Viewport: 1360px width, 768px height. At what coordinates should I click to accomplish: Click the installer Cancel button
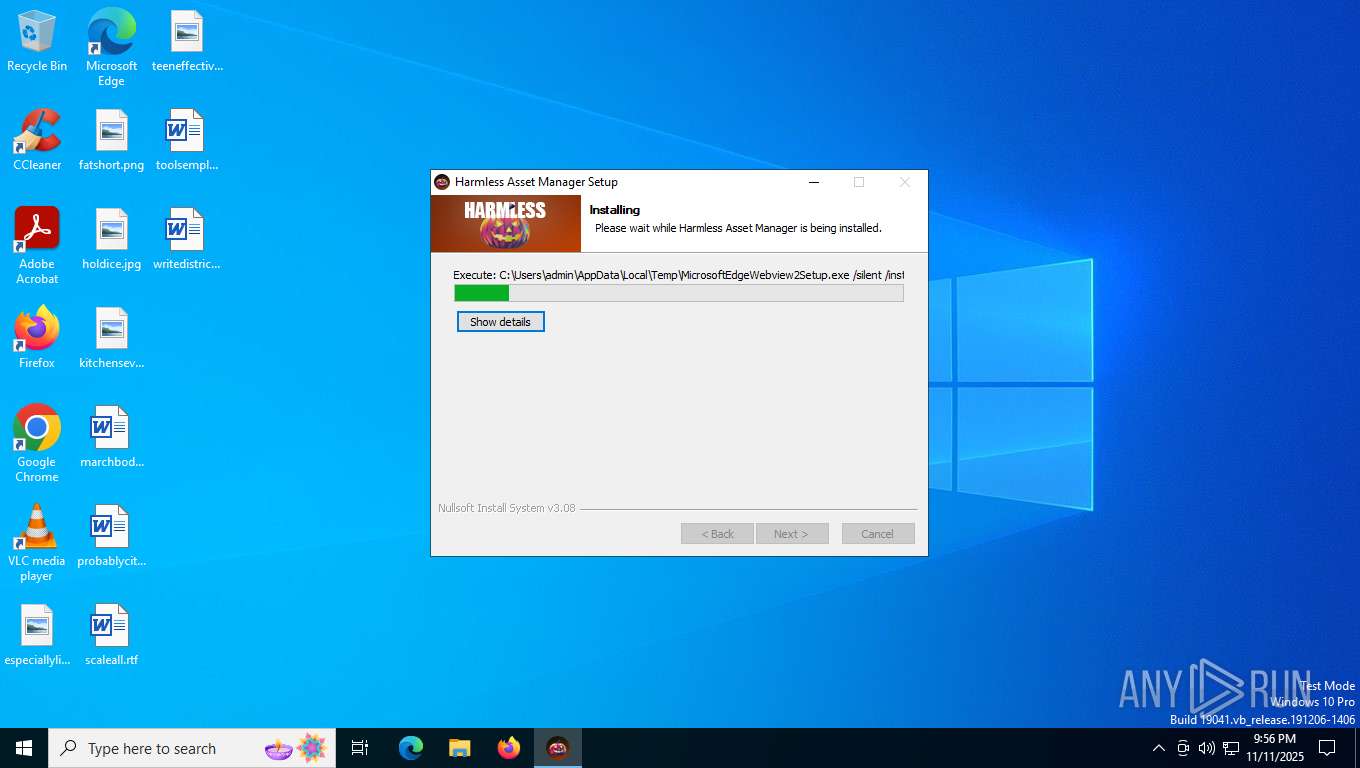coord(878,534)
